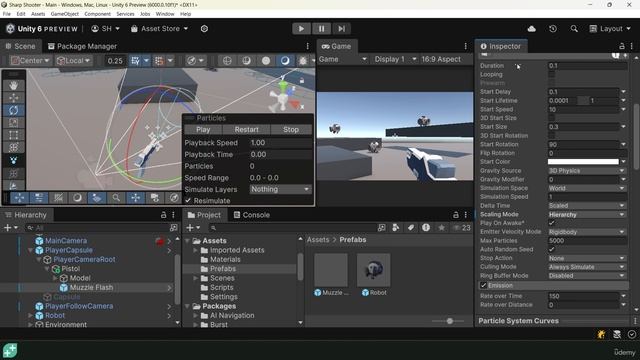Adjust the Project icon size slider
Viewport: 640px width, 360px height.
tap(449, 321)
